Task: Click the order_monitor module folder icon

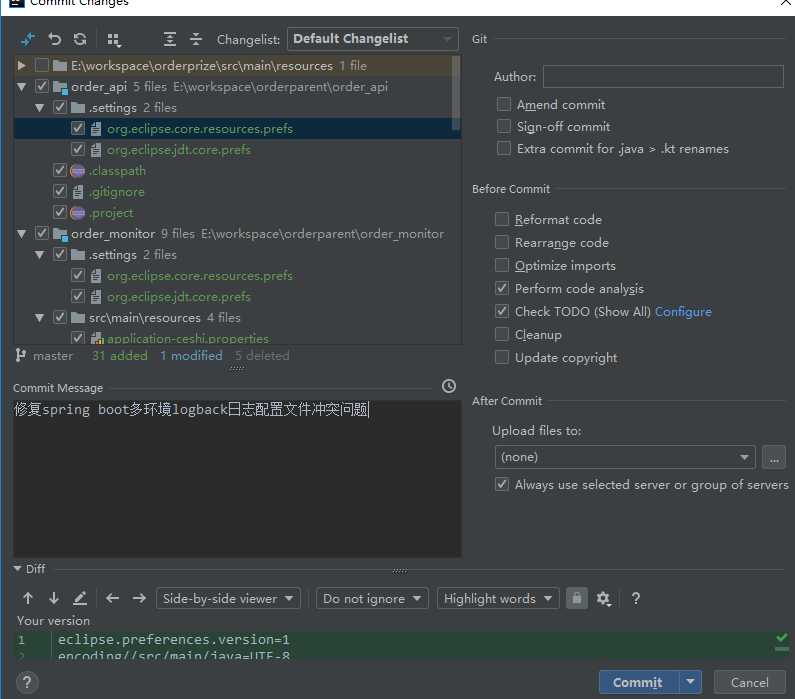Action: coord(60,234)
